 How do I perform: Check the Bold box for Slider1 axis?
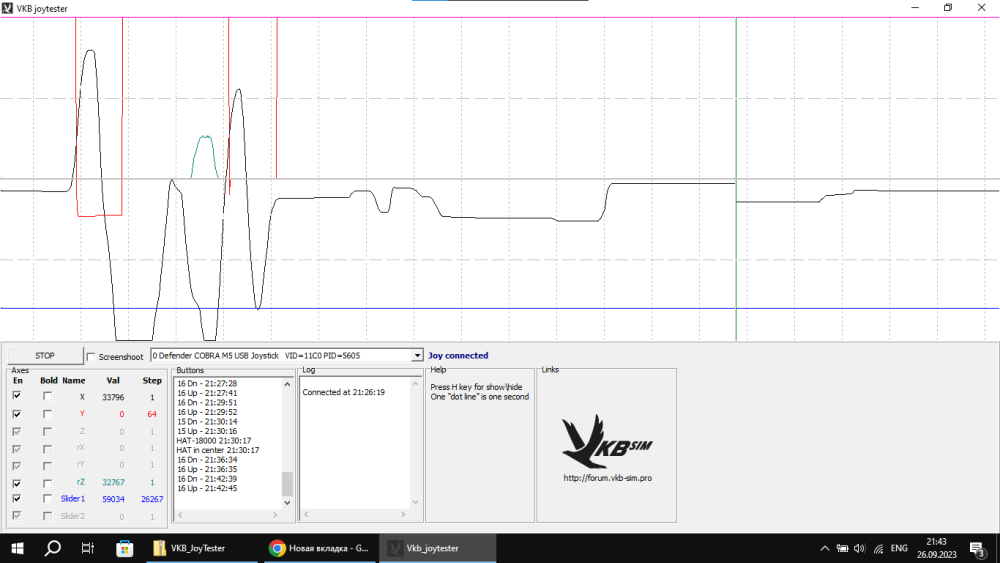tap(47, 499)
